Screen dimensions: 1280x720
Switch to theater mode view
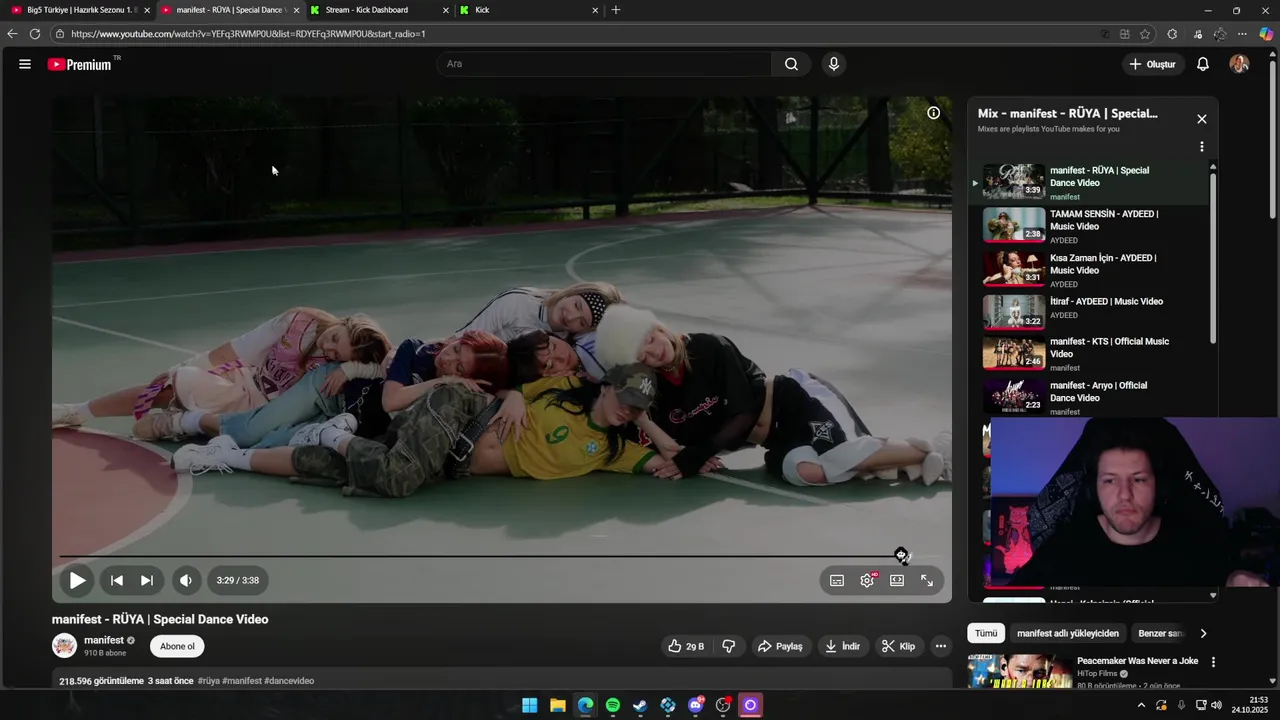tap(897, 580)
